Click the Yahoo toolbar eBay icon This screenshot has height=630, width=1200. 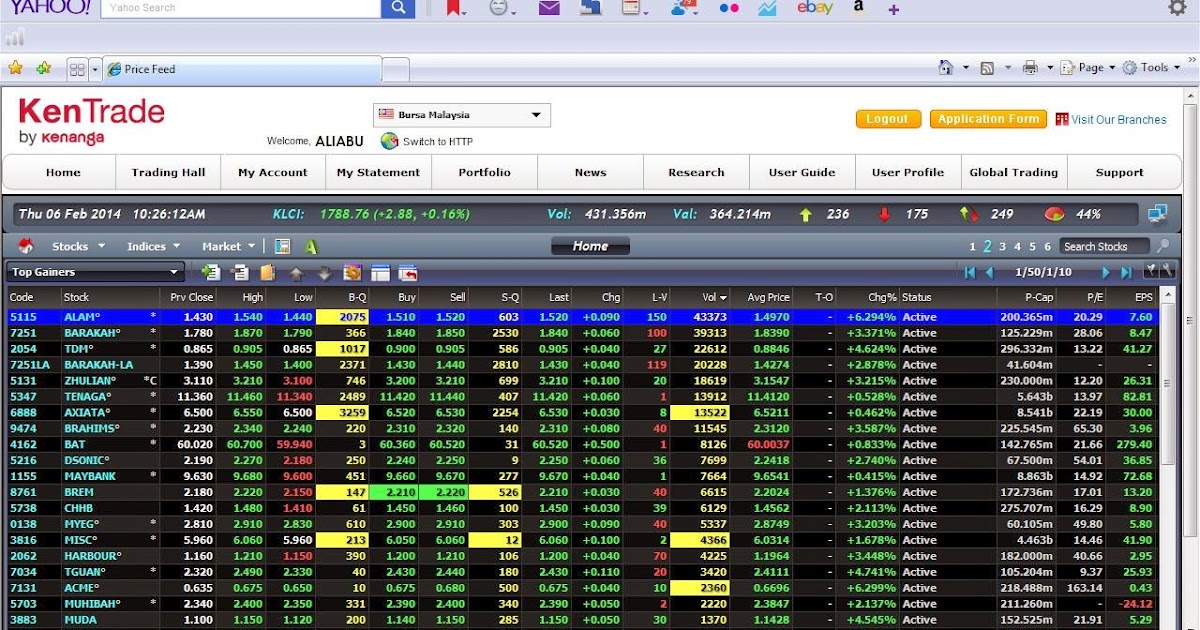coord(815,8)
